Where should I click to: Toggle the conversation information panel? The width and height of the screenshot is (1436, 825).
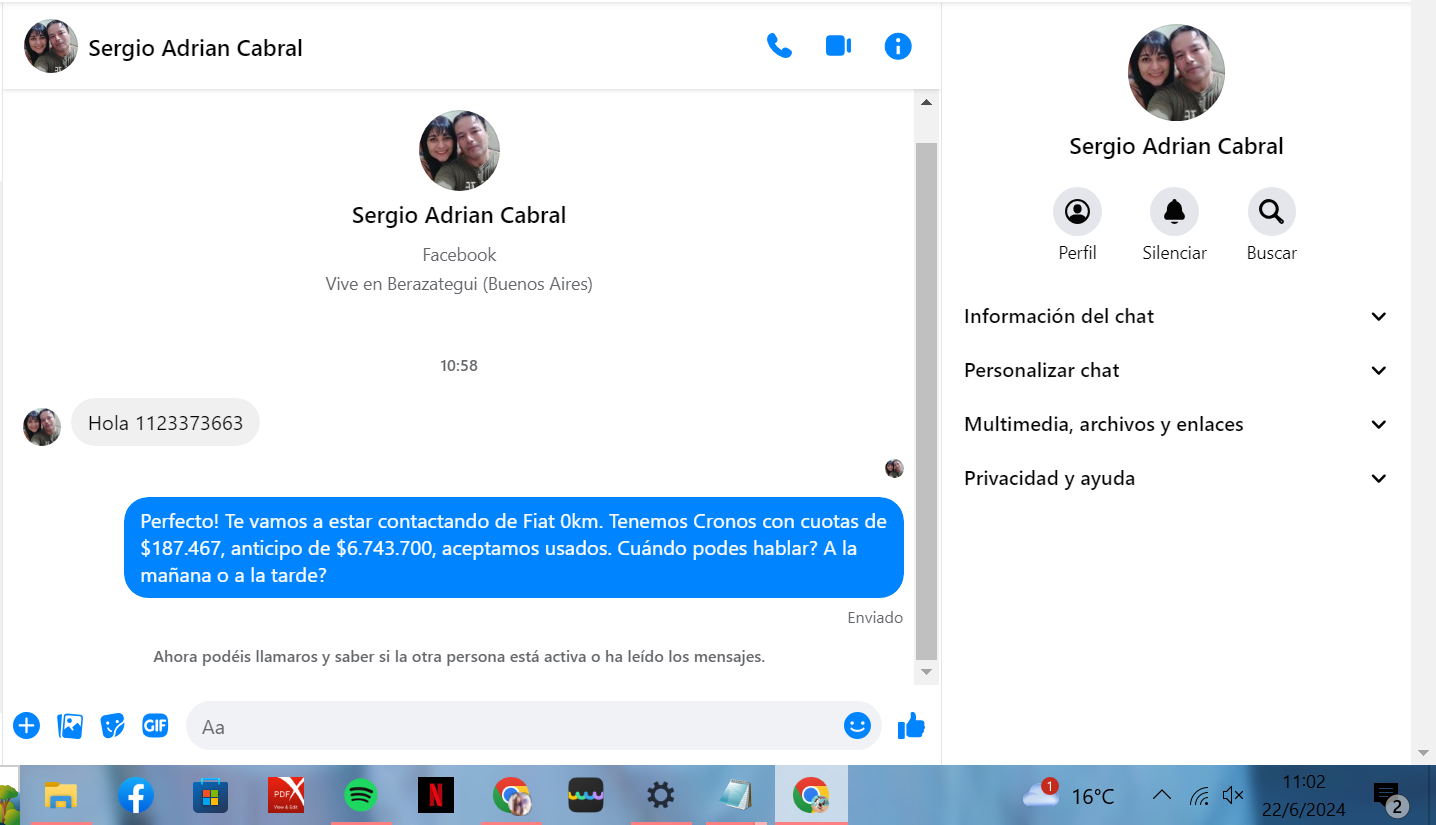tap(897, 46)
